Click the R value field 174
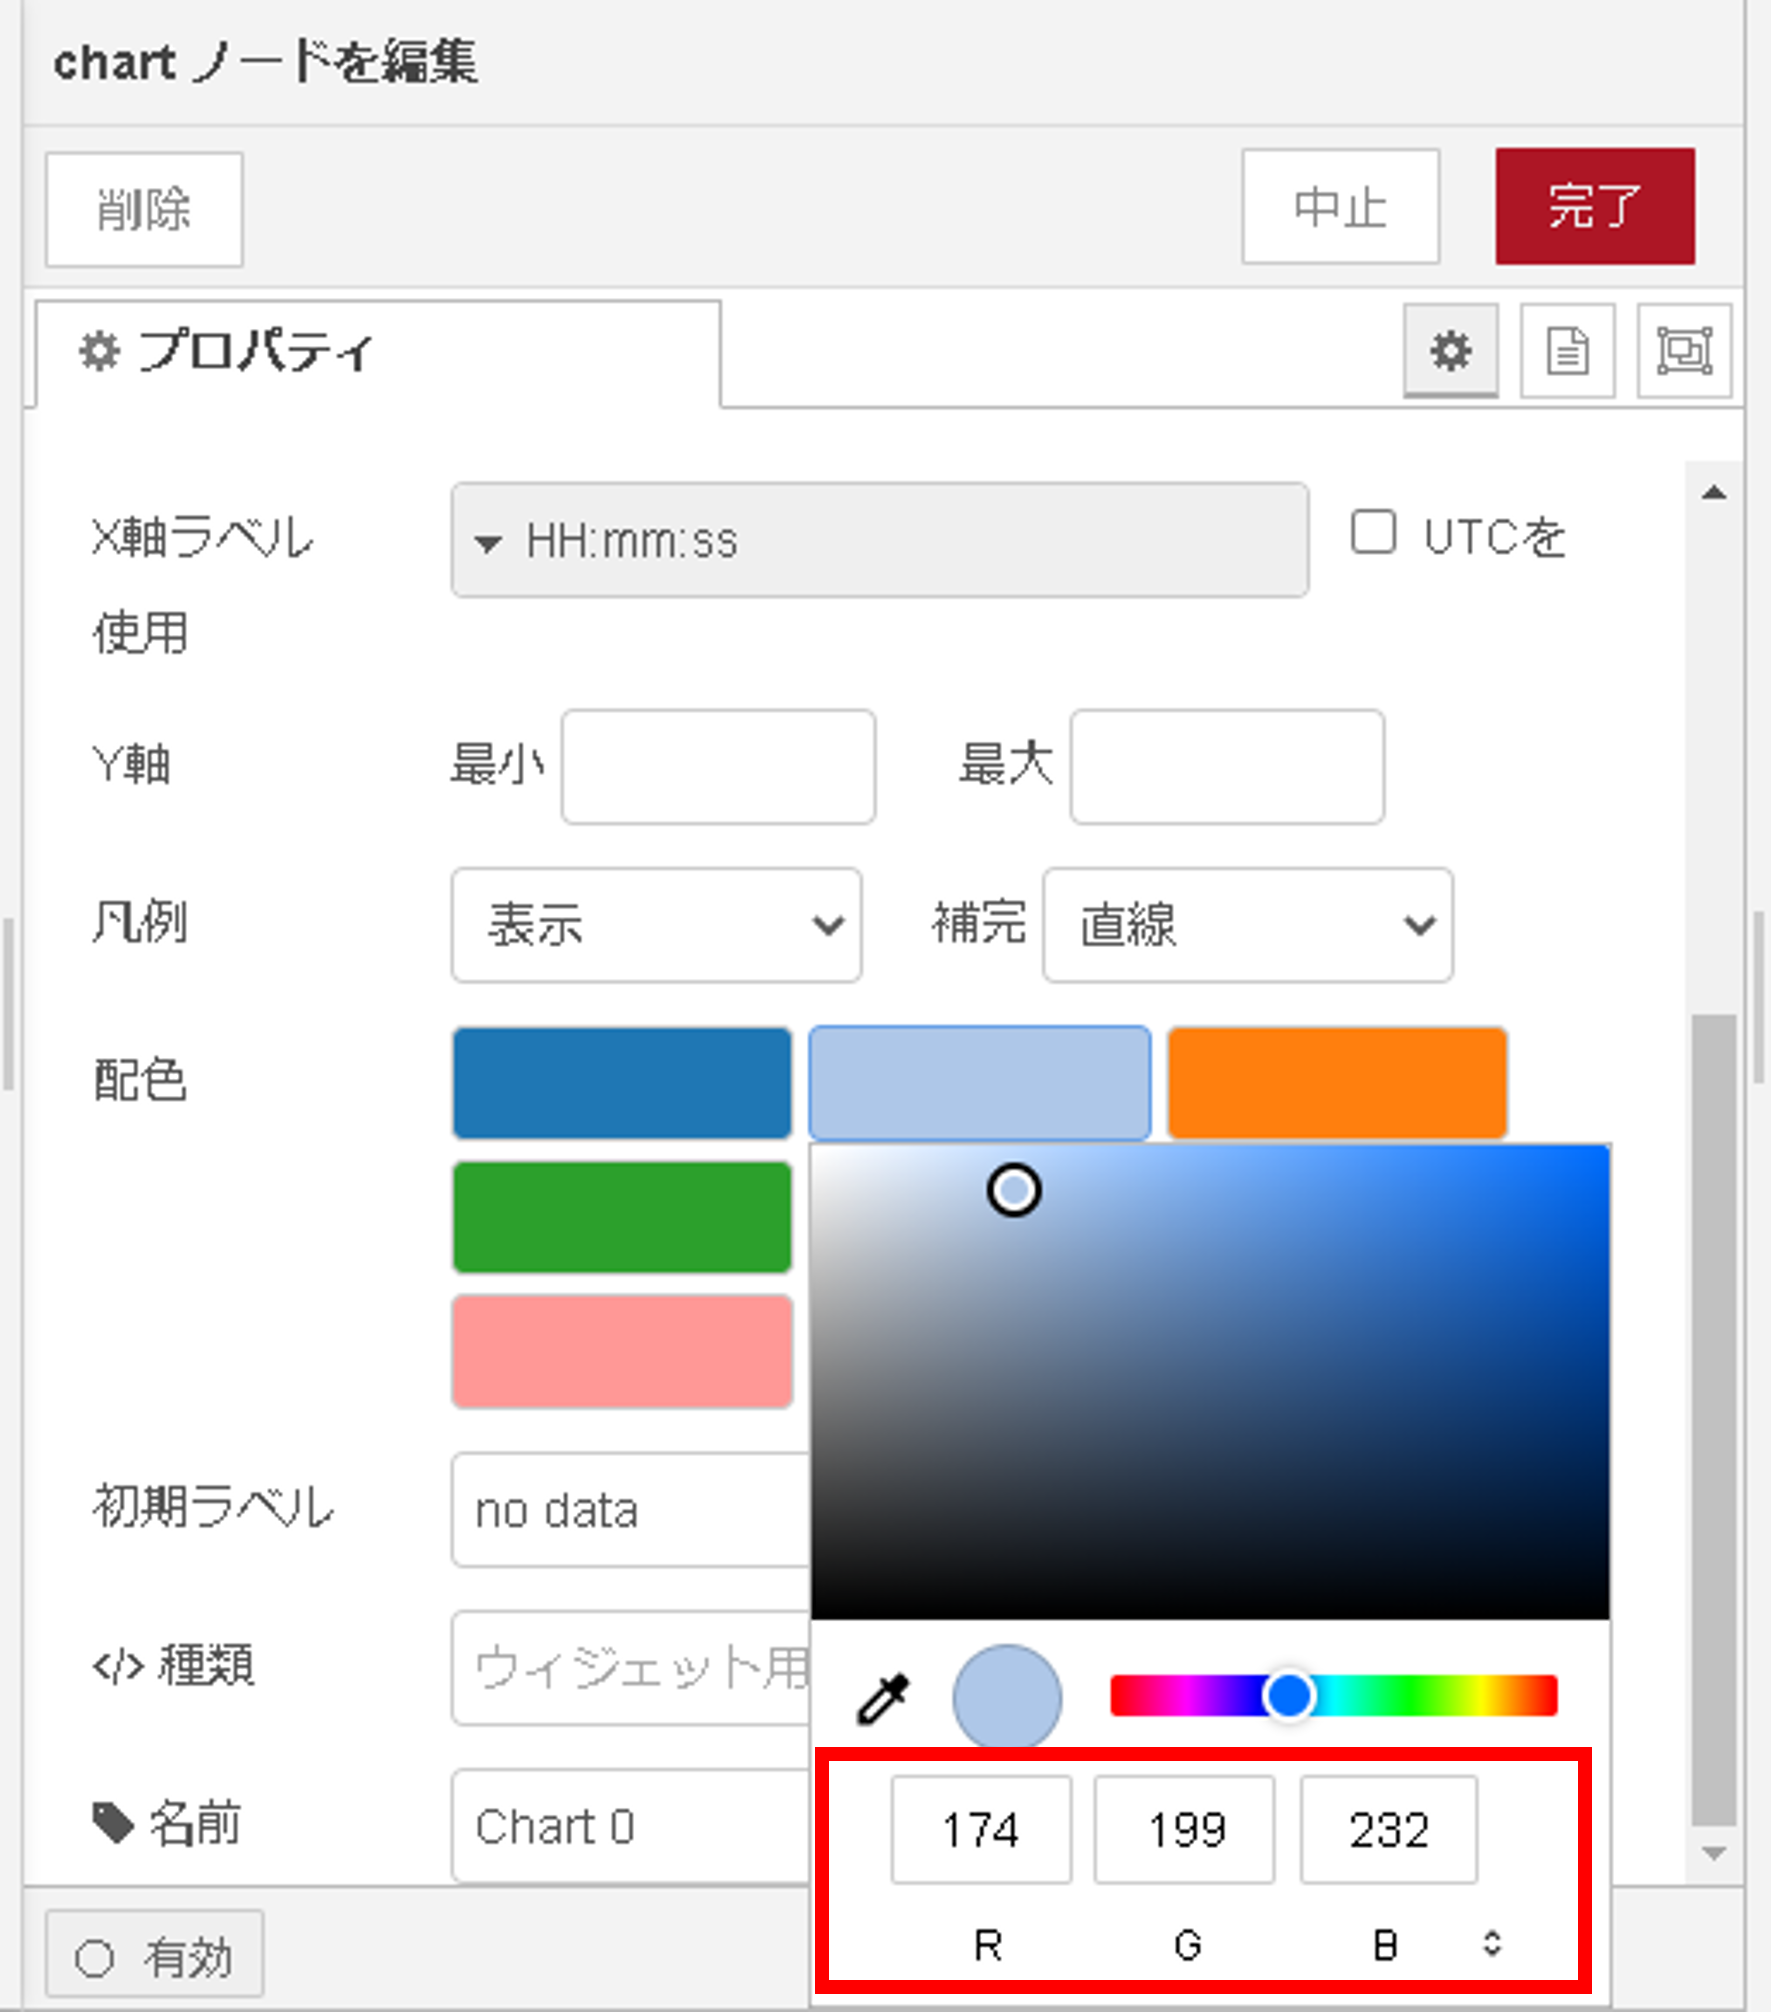 pos(981,1829)
